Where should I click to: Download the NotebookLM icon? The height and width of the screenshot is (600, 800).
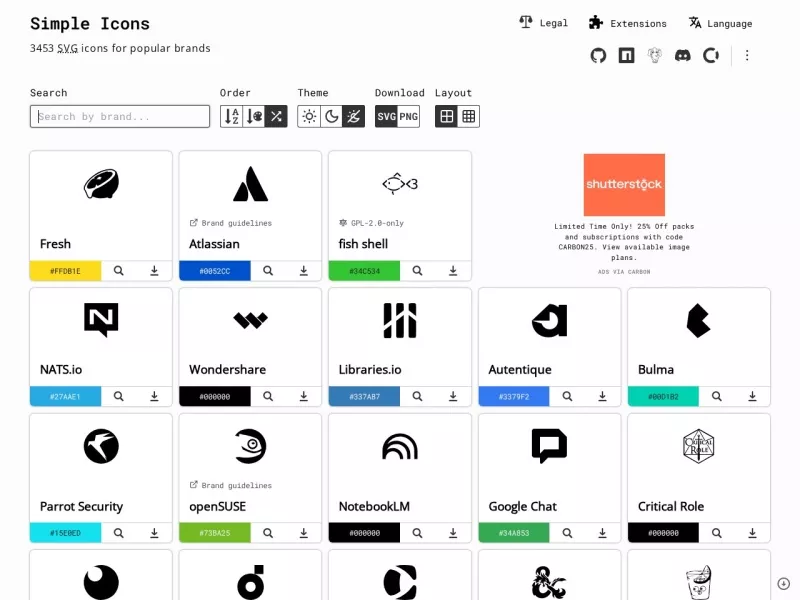[453, 533]
